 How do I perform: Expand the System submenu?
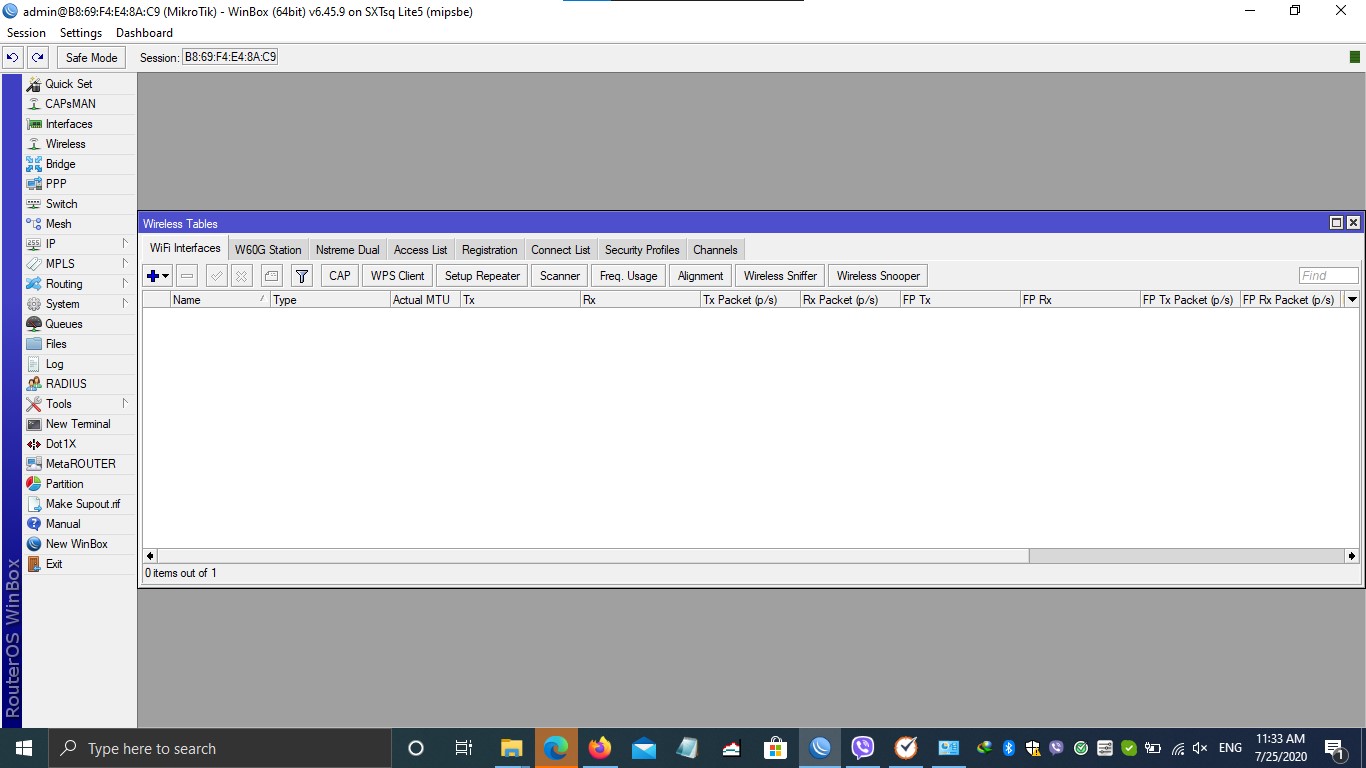80,304
